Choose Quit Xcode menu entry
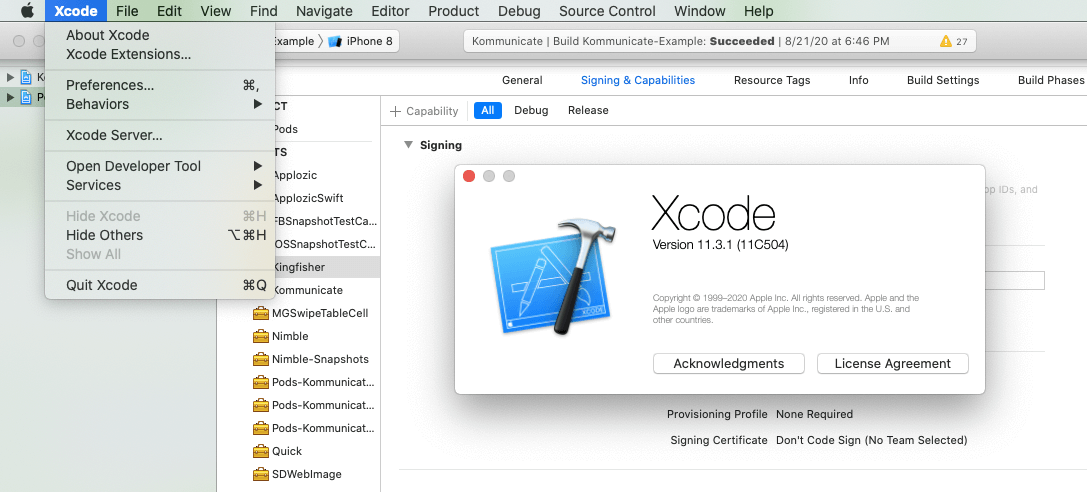The width and height of the screenshot is (1087, 492). (159, 285)
